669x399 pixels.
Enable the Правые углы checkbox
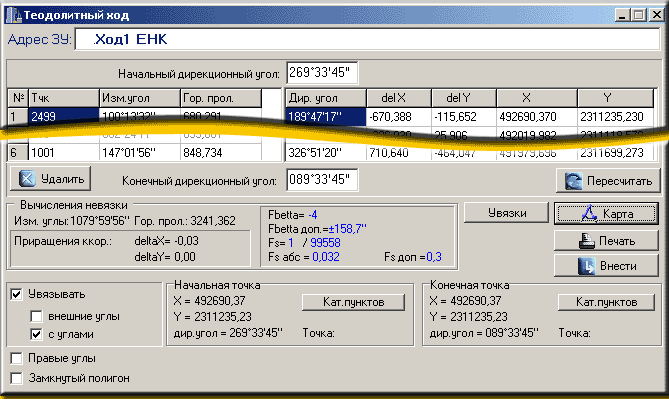coord(16,358)
